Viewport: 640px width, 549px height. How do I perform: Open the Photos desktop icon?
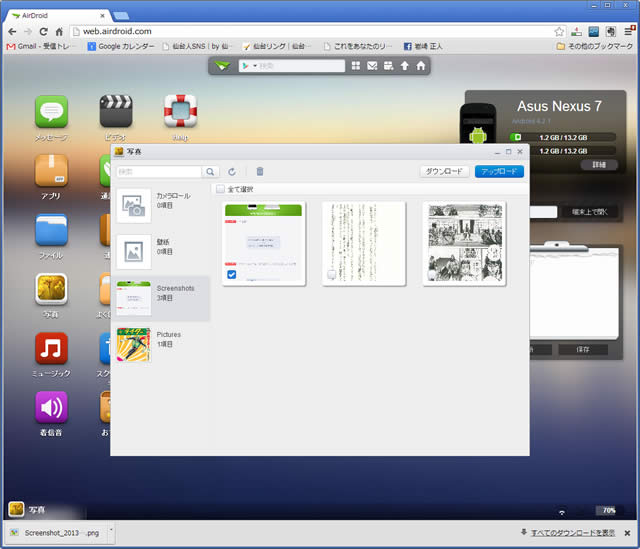click(x=51, y=289)
